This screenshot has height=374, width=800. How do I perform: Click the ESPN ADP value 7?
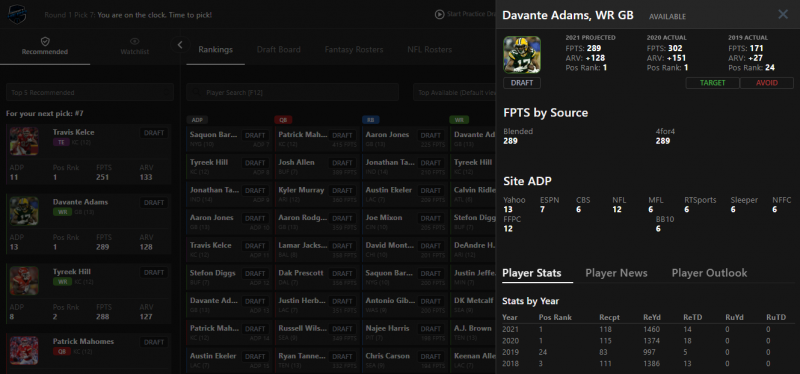[x=542, y=209]
